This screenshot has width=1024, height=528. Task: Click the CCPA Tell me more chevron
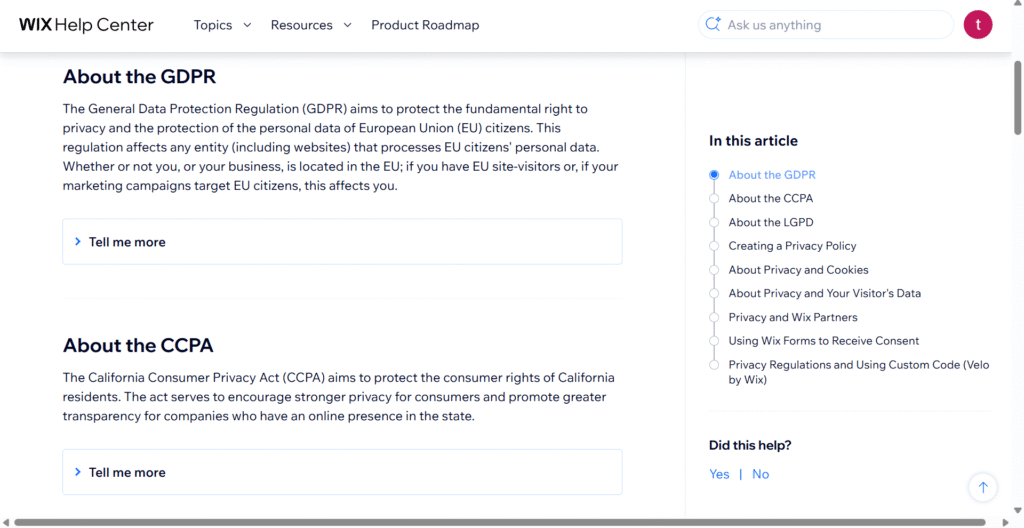coord(78,472)
